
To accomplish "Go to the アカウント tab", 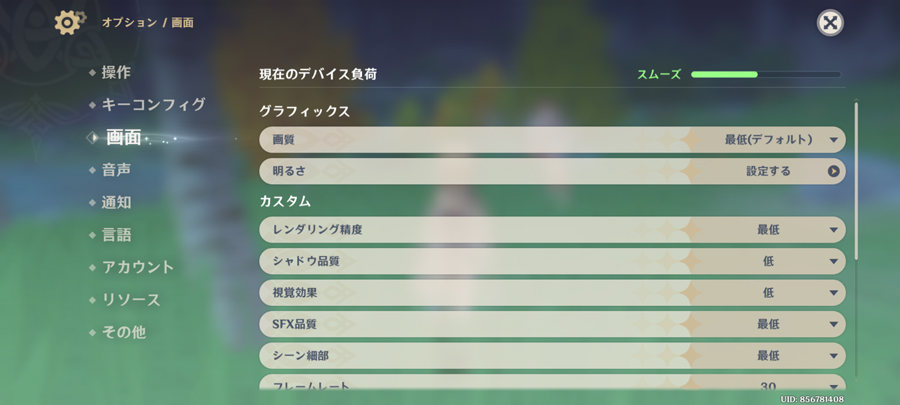I will coord(138,267).
